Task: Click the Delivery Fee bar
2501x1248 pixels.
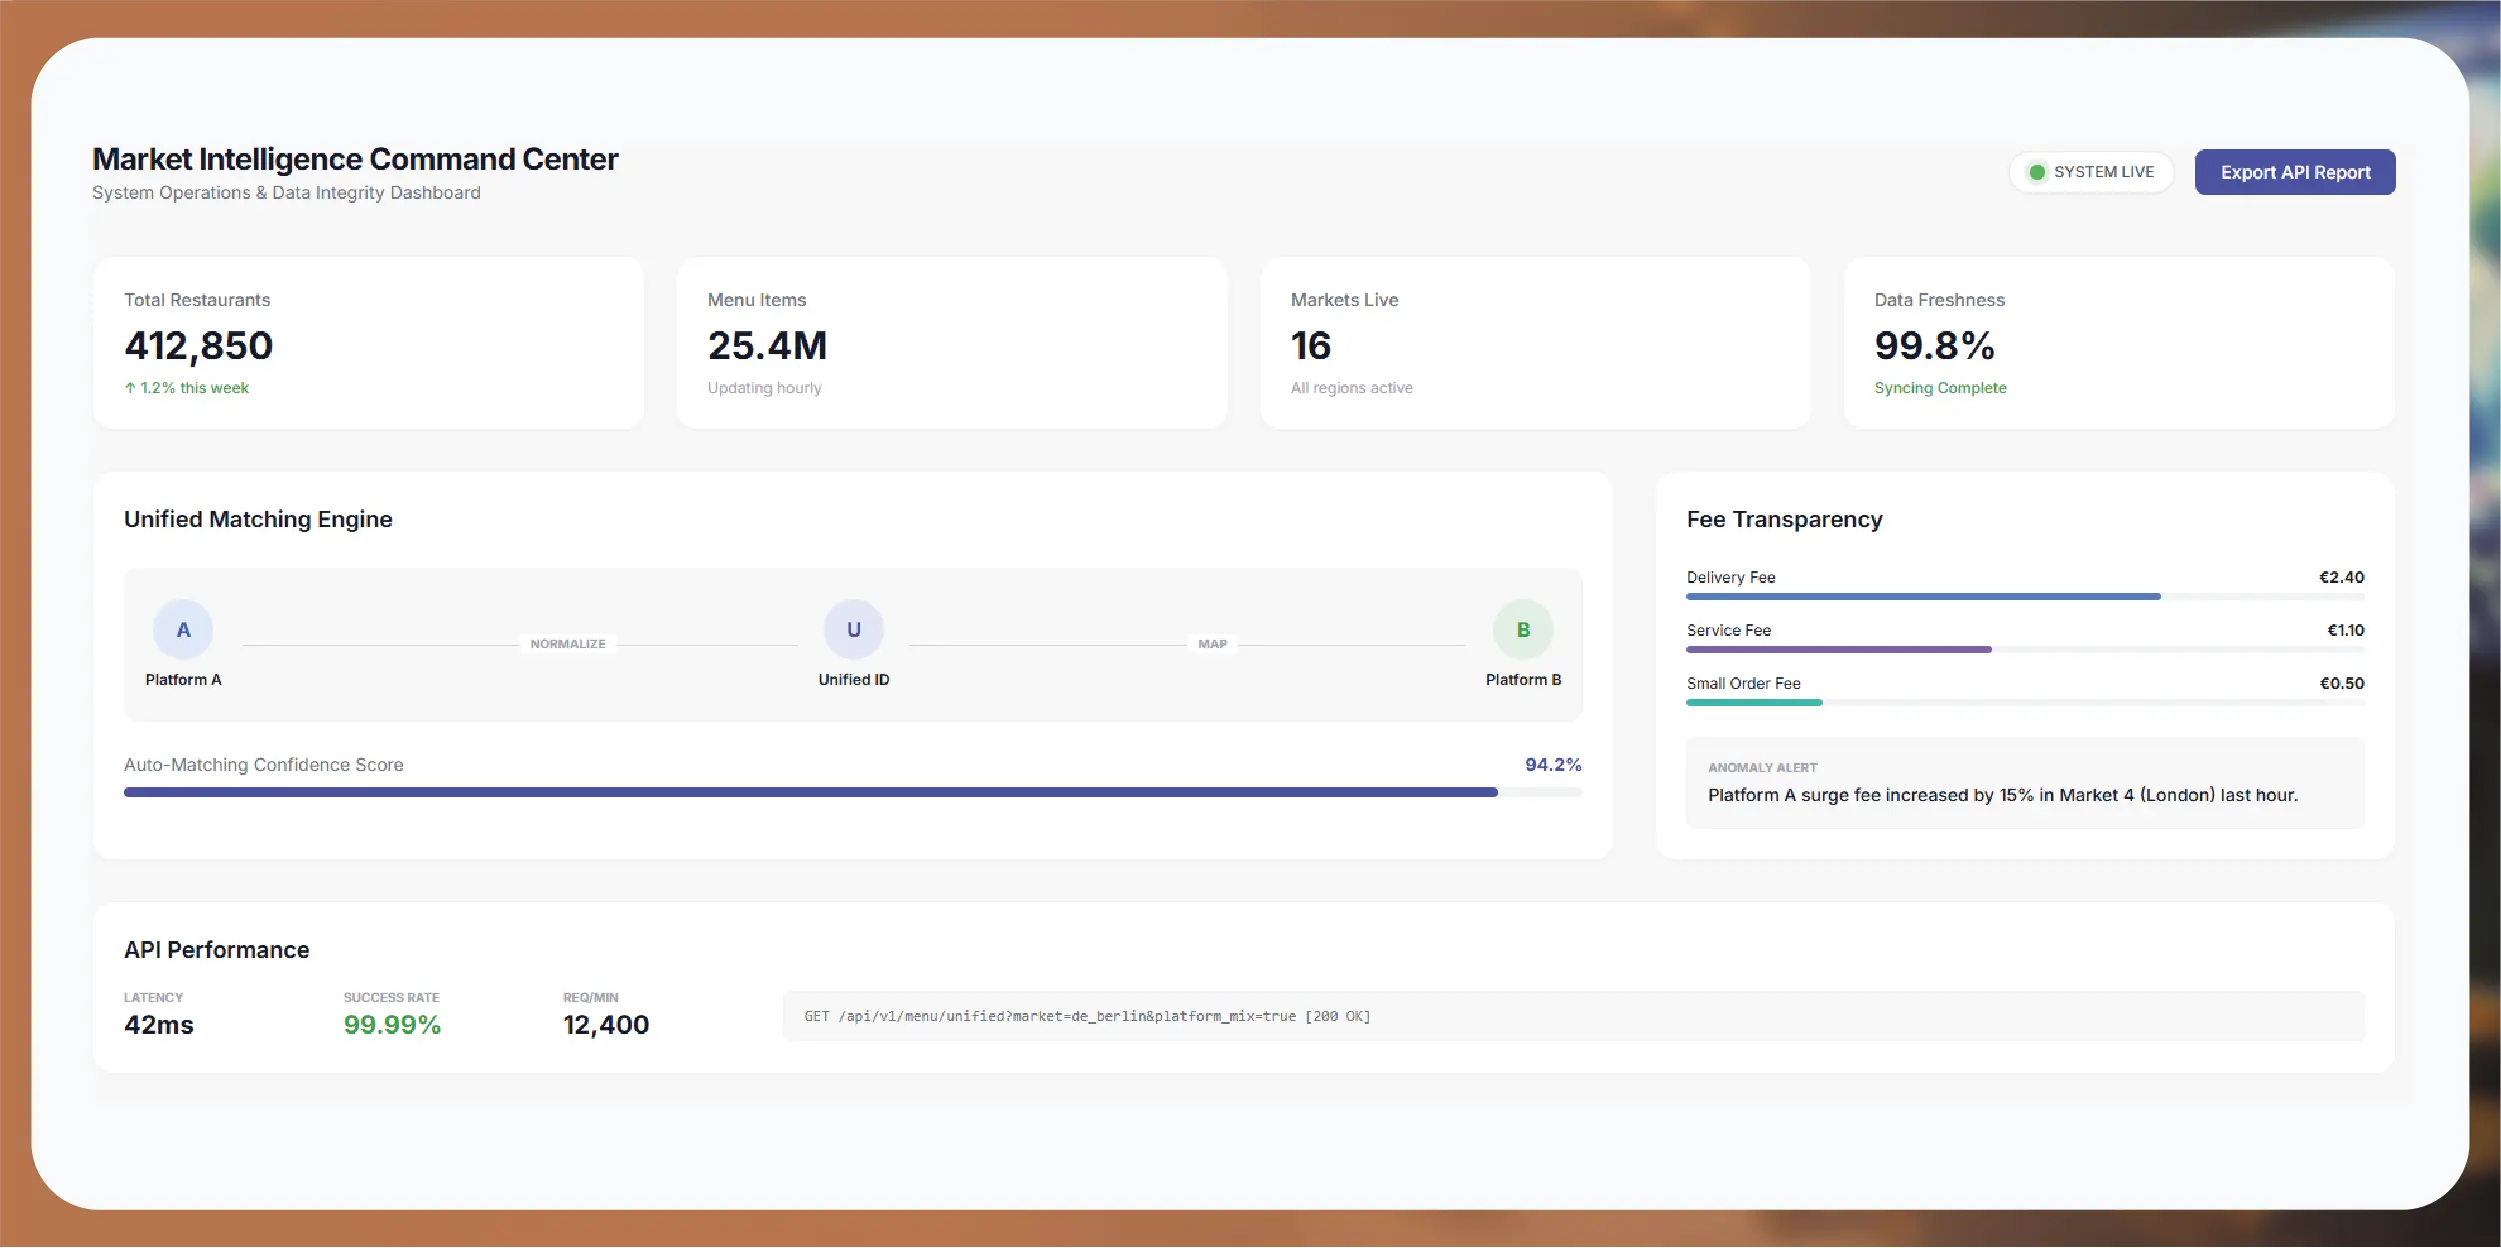Action: pos(2025,597)
